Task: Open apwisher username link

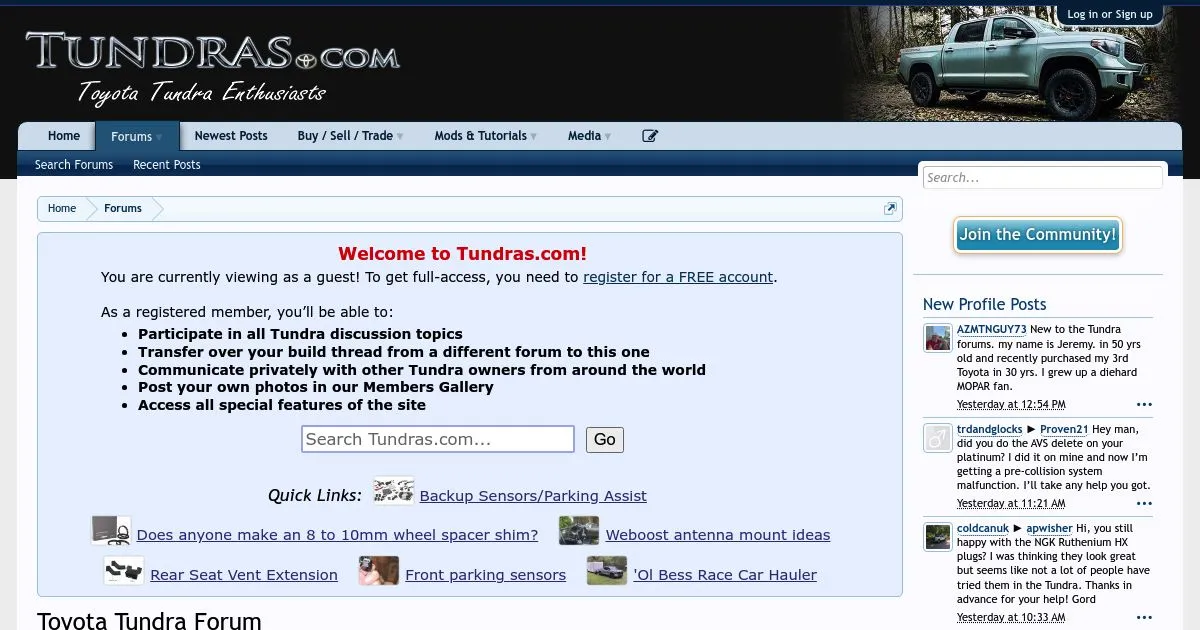Action: (1049, 528)
